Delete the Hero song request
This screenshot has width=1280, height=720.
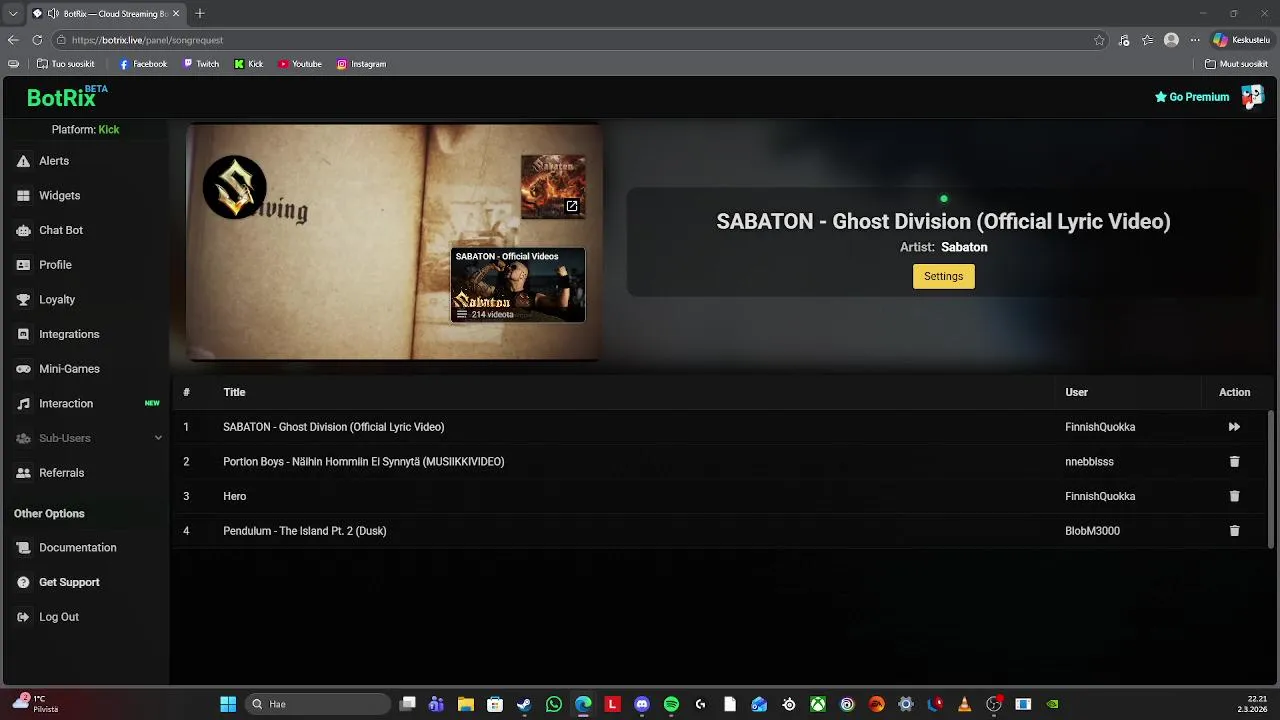coord(1234,496)
